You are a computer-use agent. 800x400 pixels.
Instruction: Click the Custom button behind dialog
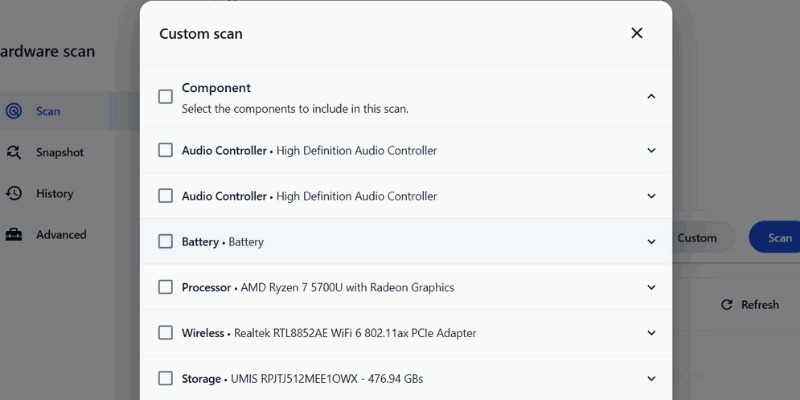pyautogui.click(x=698, y=238)
